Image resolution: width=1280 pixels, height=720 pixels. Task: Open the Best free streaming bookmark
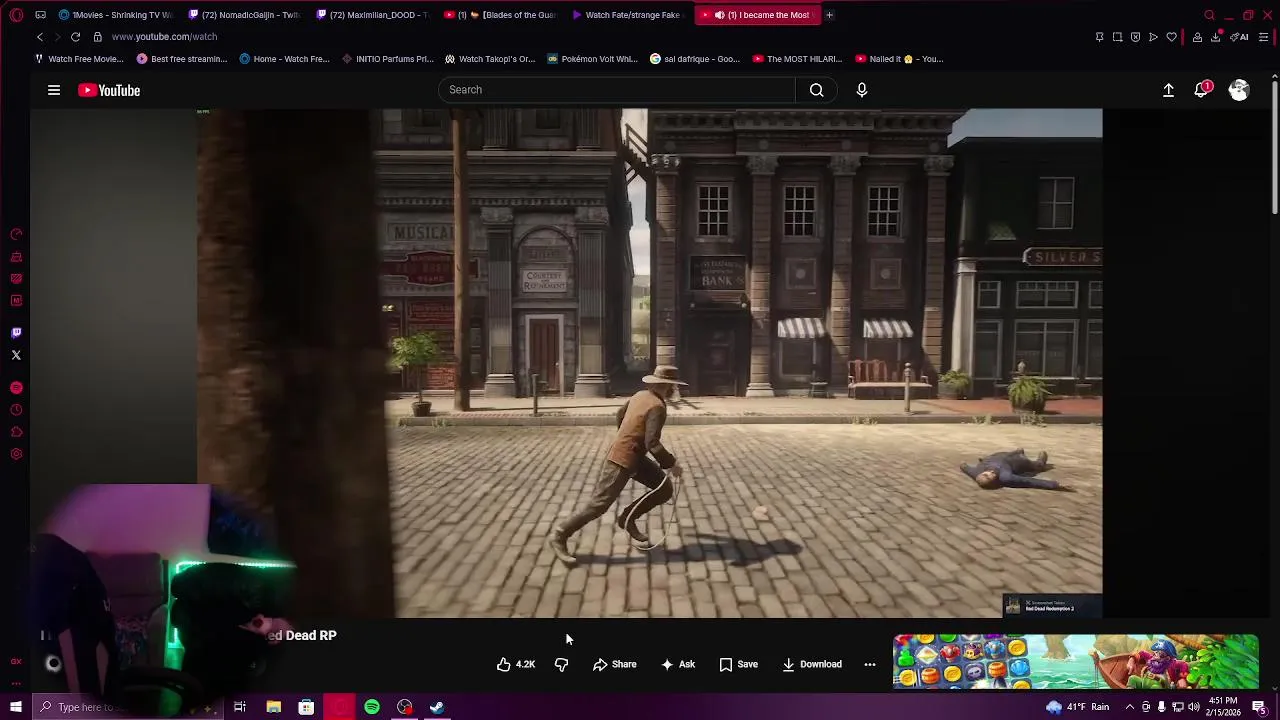point(182,59)
